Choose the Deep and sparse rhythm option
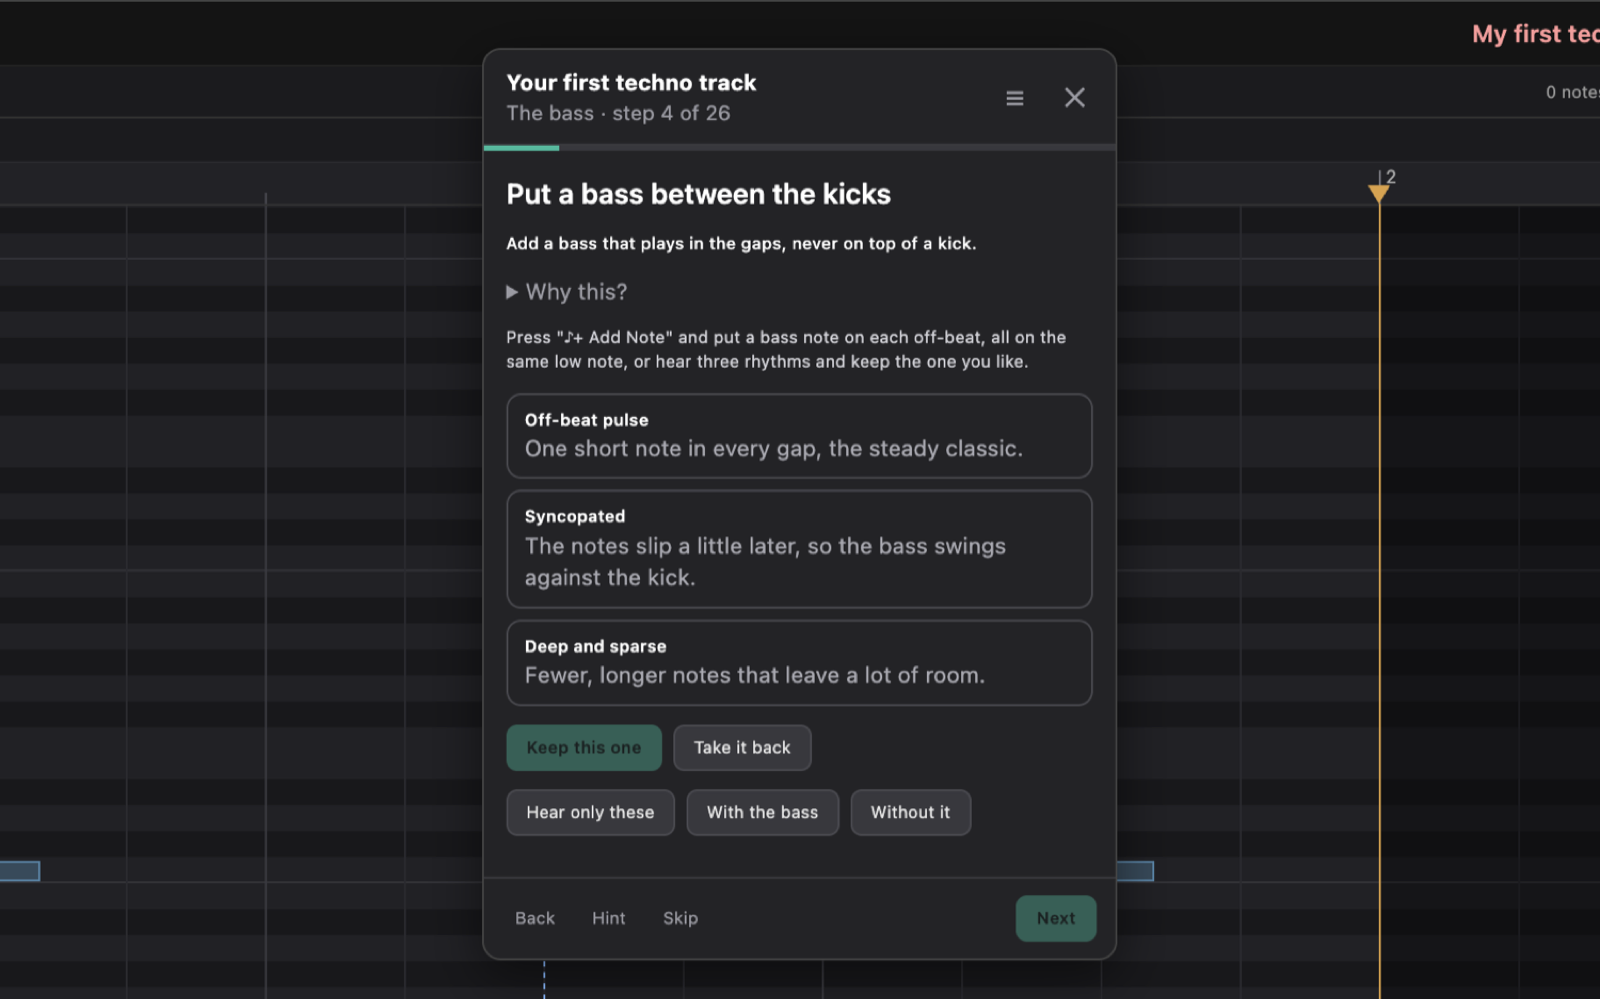Screen dimensions: 1600x999 (x=799, y=663)
